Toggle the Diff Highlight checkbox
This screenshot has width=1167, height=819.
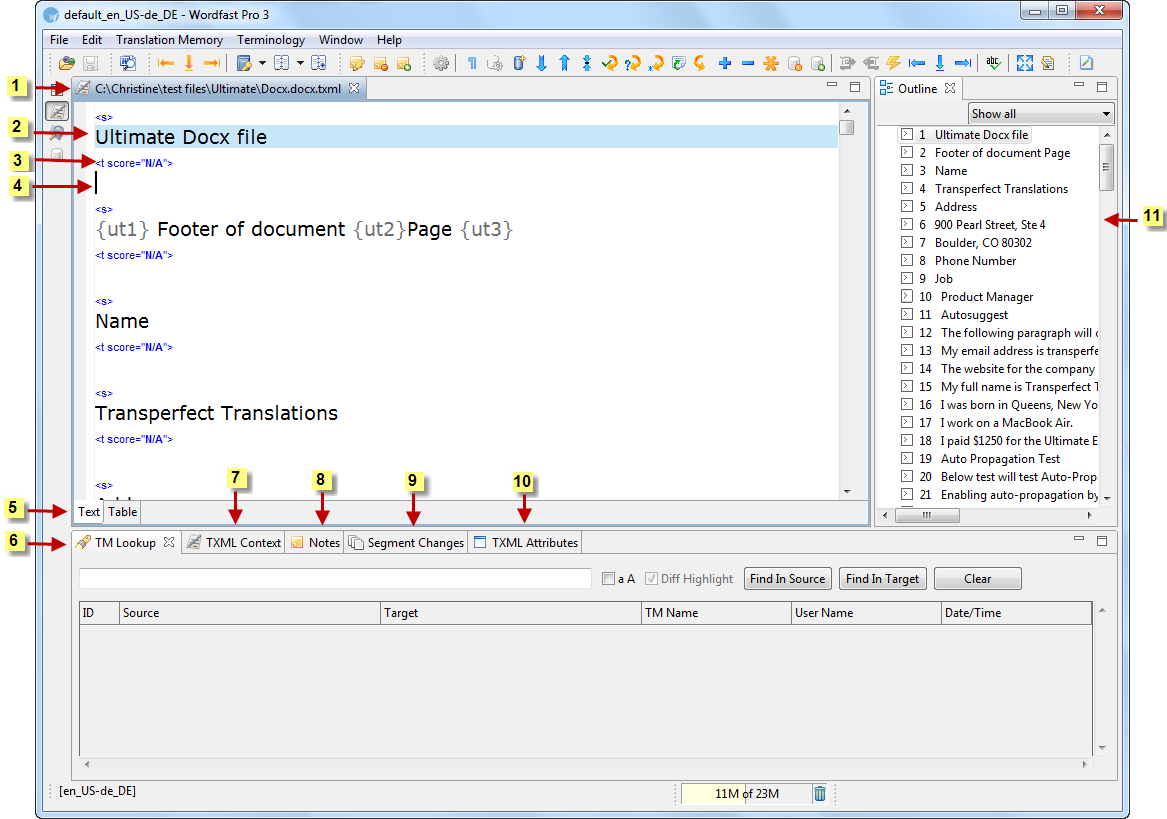pyautogui.click(x=651, y=579)
